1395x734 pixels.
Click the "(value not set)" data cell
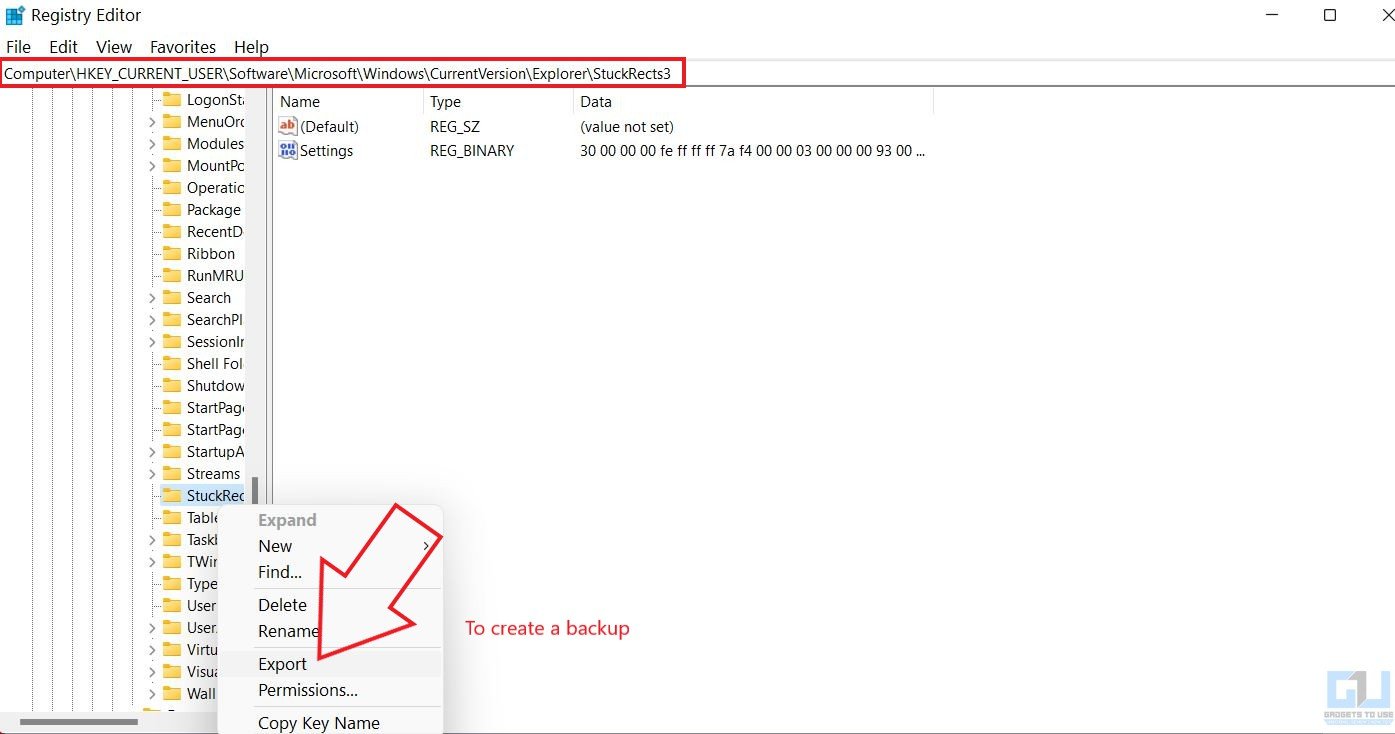click(627, 127)
